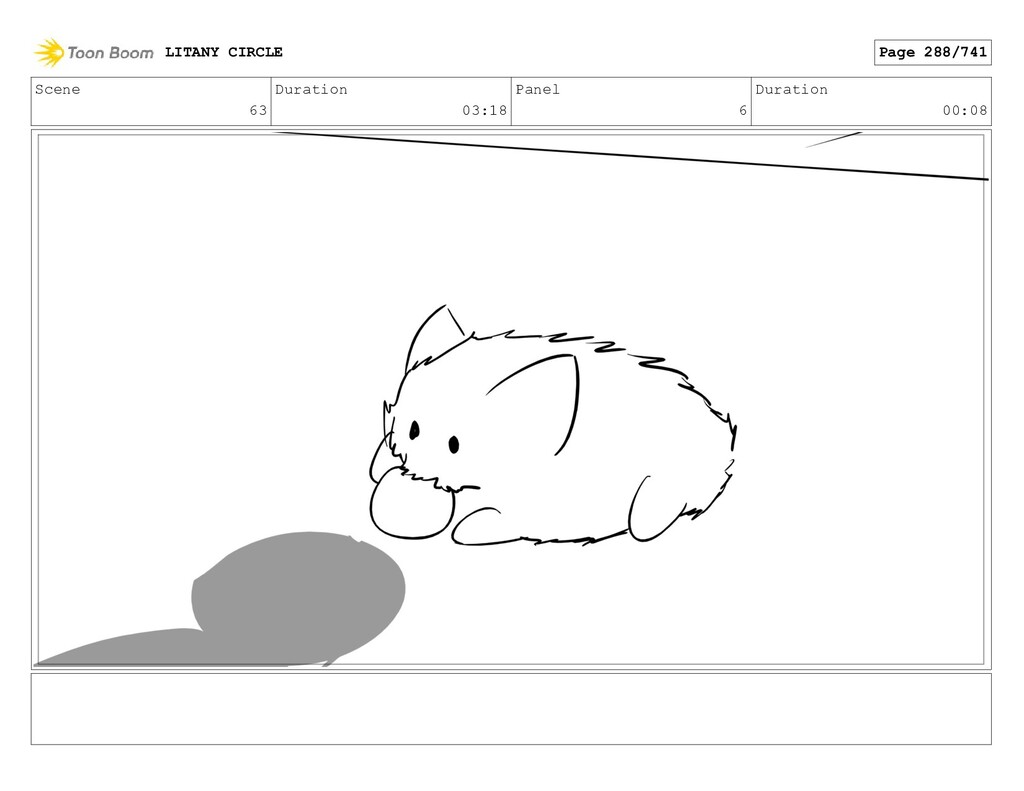Click the Page 288/741 indicator box
This screenshot has height=791, width=1024.
(932, 52)
